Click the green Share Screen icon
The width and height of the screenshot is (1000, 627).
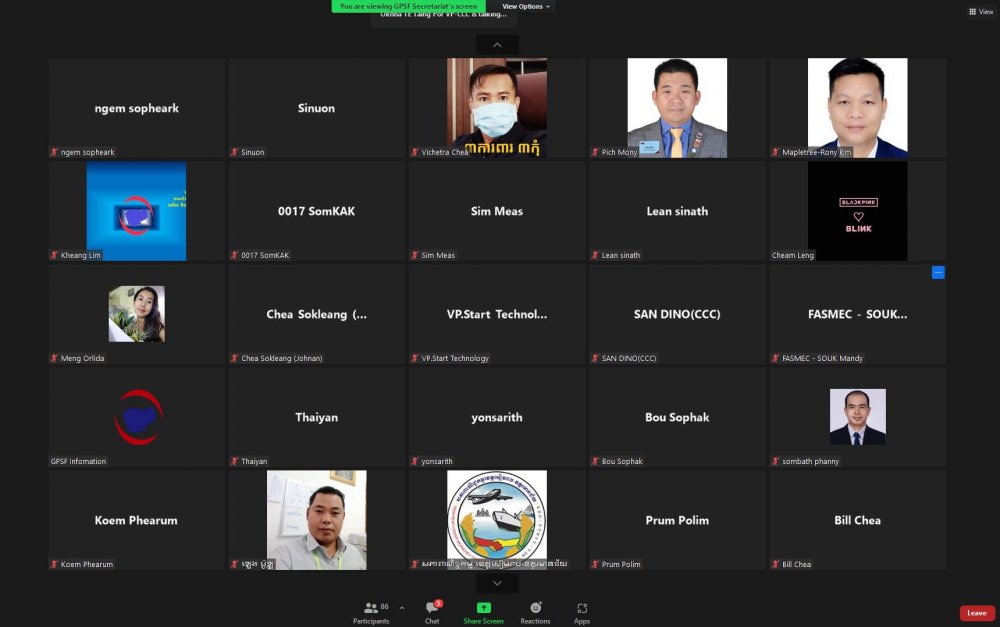[483, 608]
